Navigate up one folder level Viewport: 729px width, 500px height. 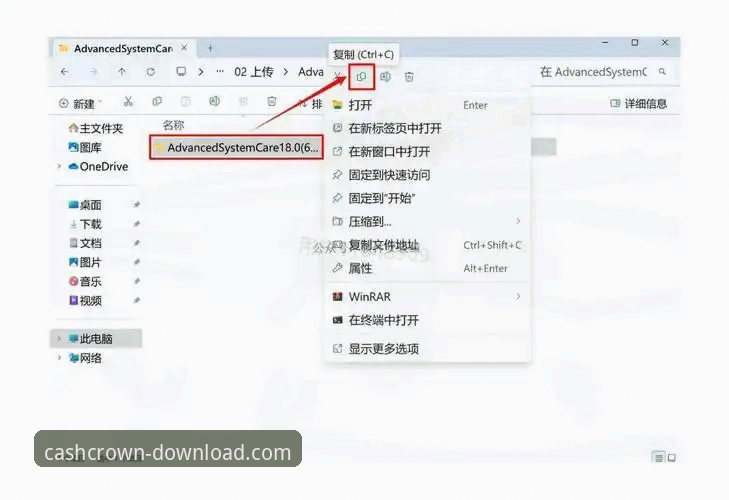click(122, 72)
